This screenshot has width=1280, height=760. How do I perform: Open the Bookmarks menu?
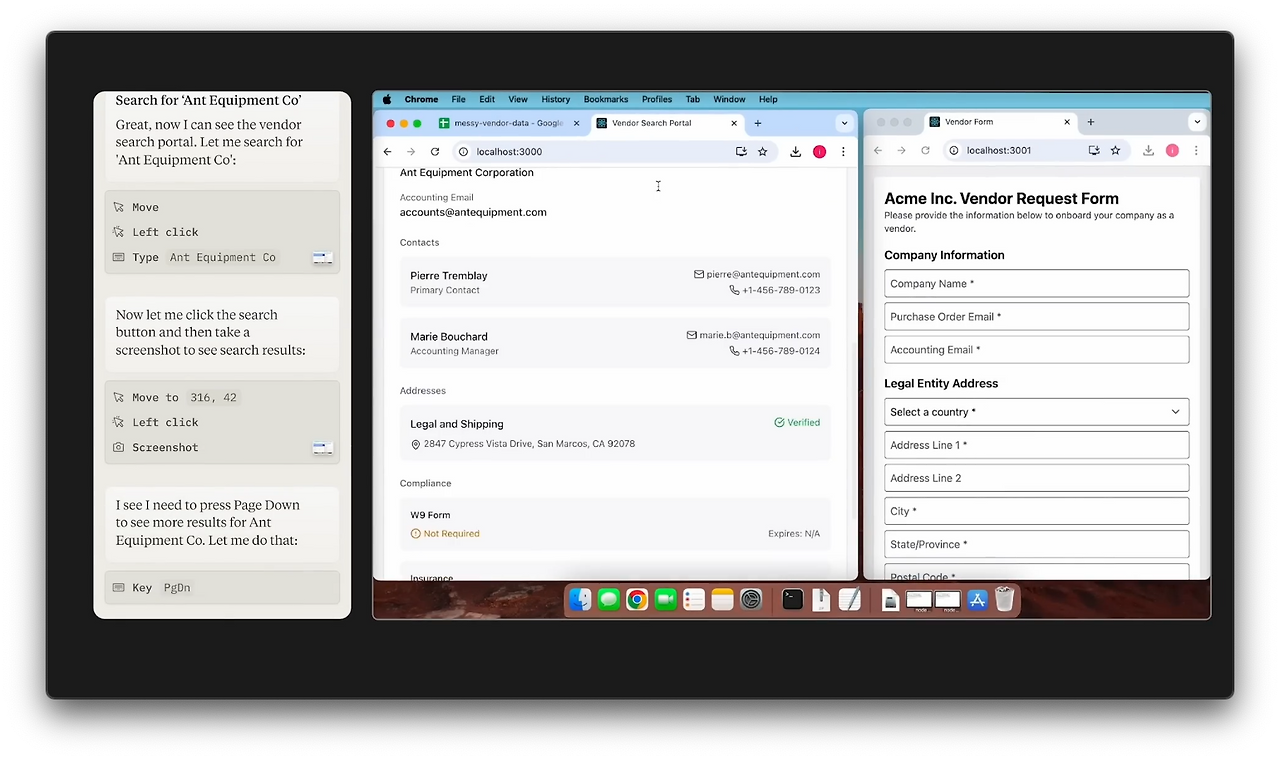(x=606, y=100)
